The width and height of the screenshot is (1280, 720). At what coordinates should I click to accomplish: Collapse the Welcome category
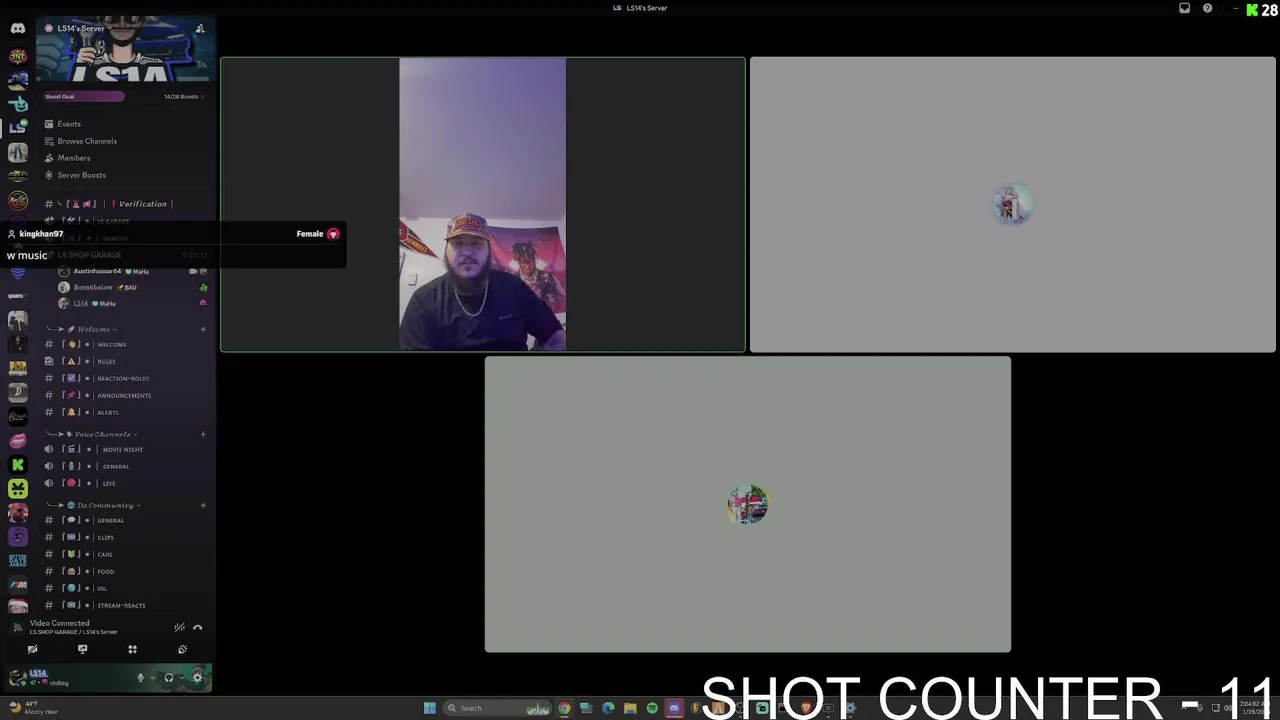pos(94,329)
